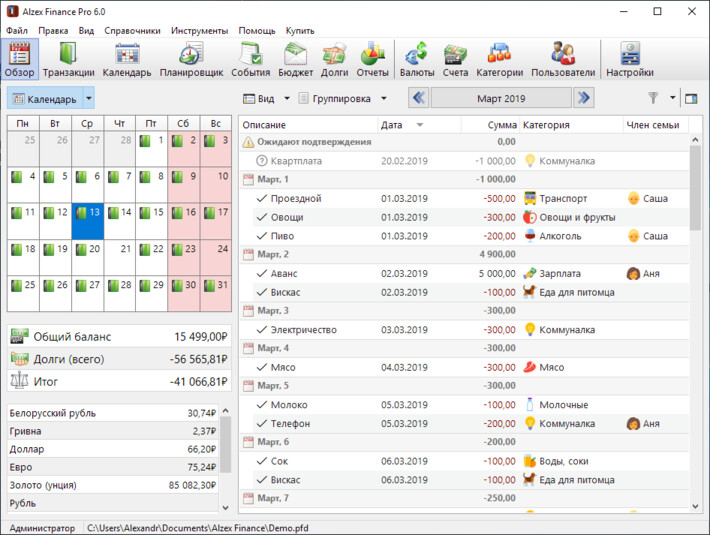Click the Вид view button

click(x=259, y=98)
